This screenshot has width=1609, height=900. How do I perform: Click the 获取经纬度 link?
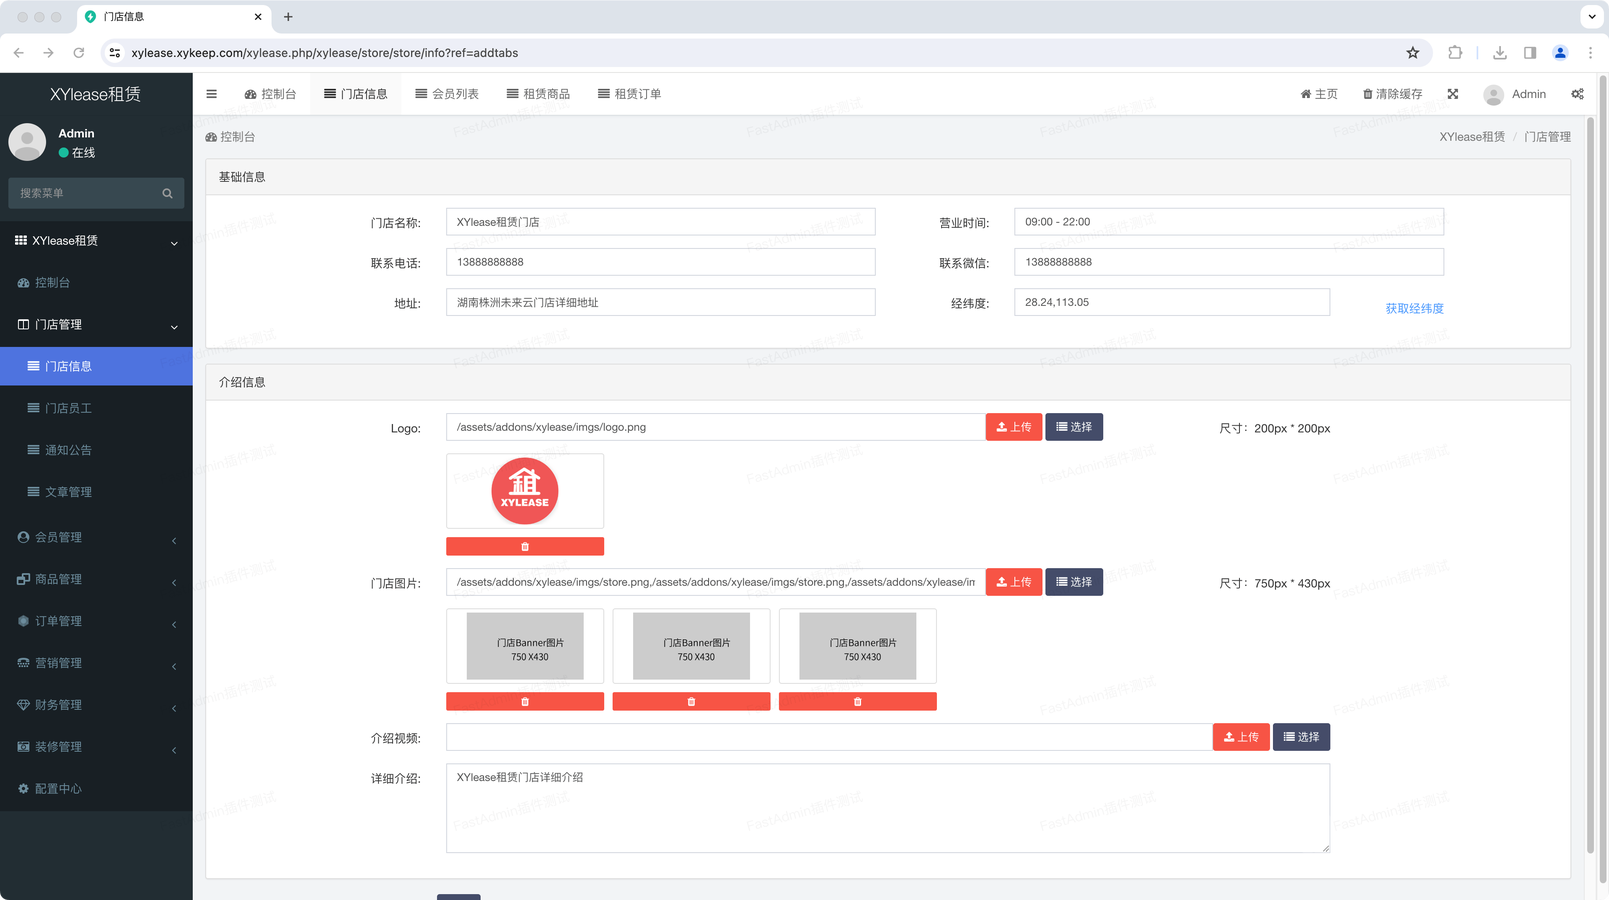point(1414,309)
